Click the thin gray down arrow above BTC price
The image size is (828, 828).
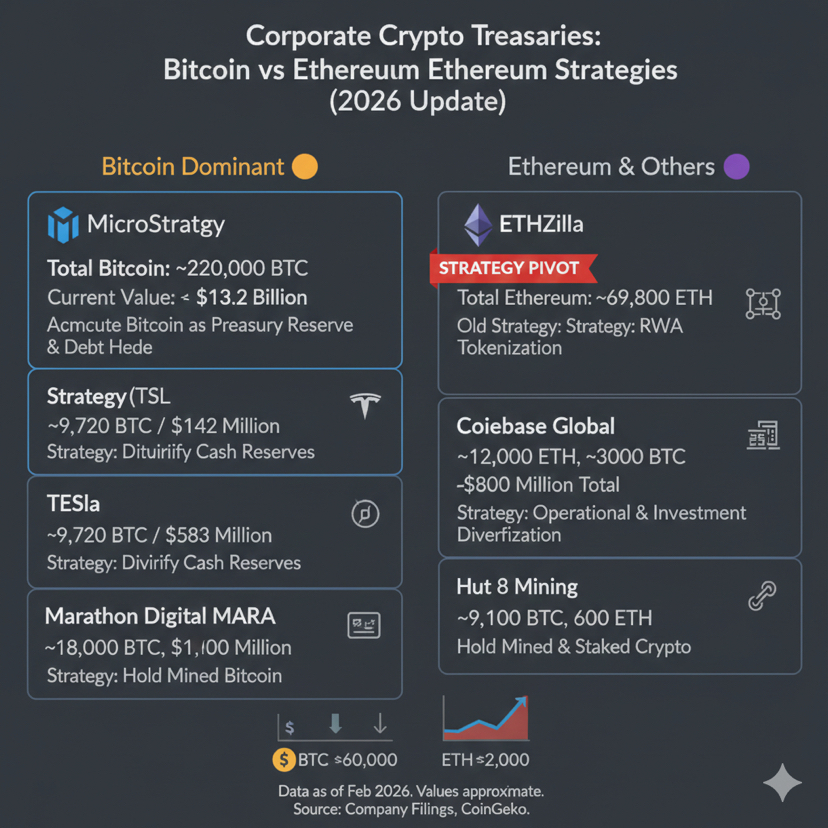pyautogui.click(x=380, y=723)
